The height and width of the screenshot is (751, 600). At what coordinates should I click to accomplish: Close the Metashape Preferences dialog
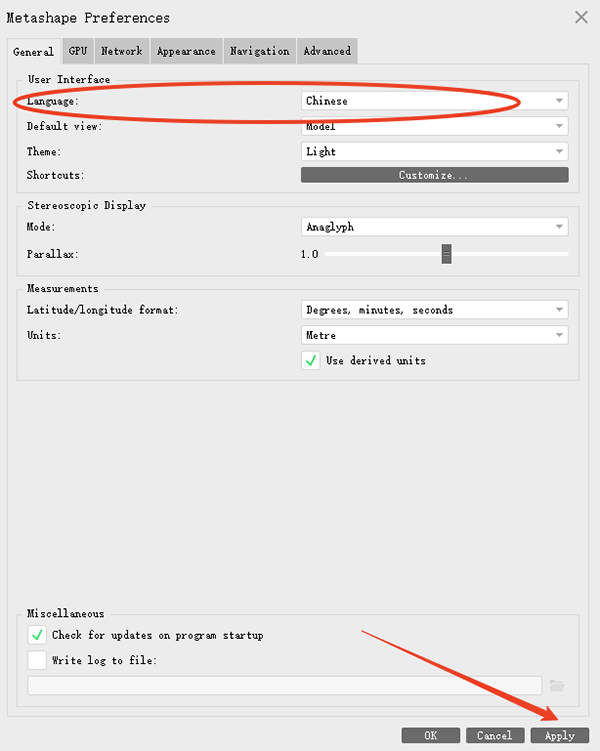point(581,16)
